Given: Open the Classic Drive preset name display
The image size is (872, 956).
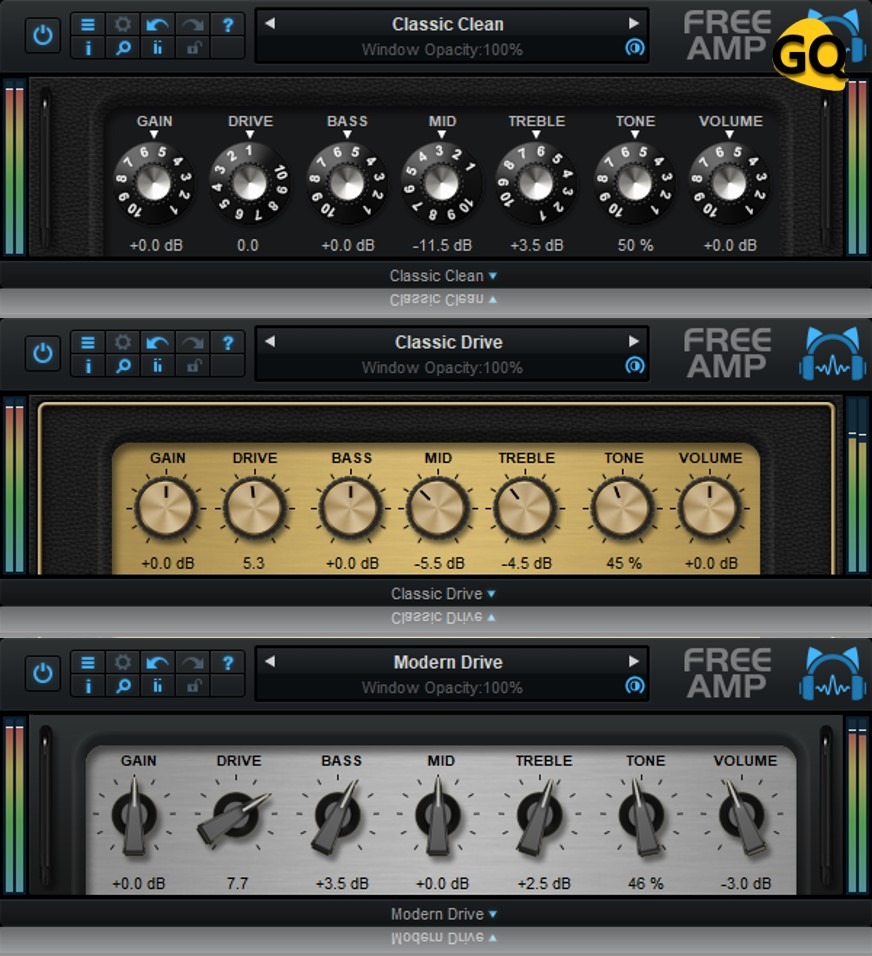Looking at the screenshot, I should pyautogui.click(x=448, y=343).
